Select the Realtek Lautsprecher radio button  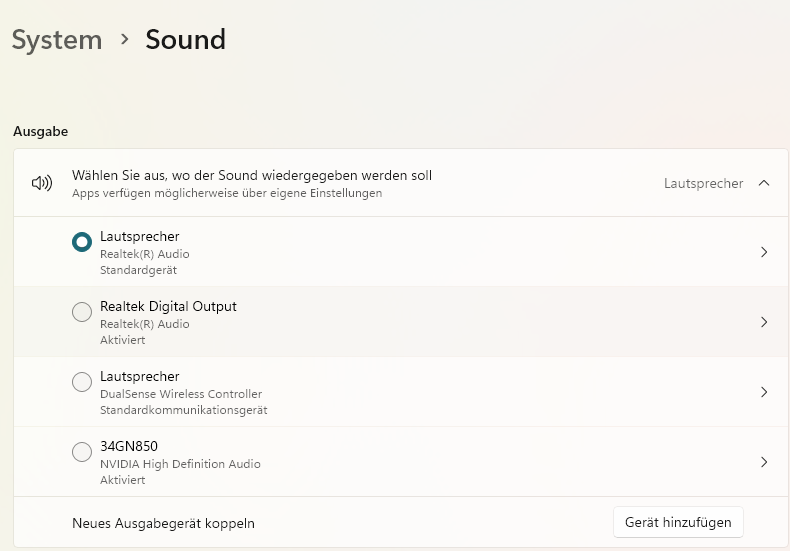[82, 242]
